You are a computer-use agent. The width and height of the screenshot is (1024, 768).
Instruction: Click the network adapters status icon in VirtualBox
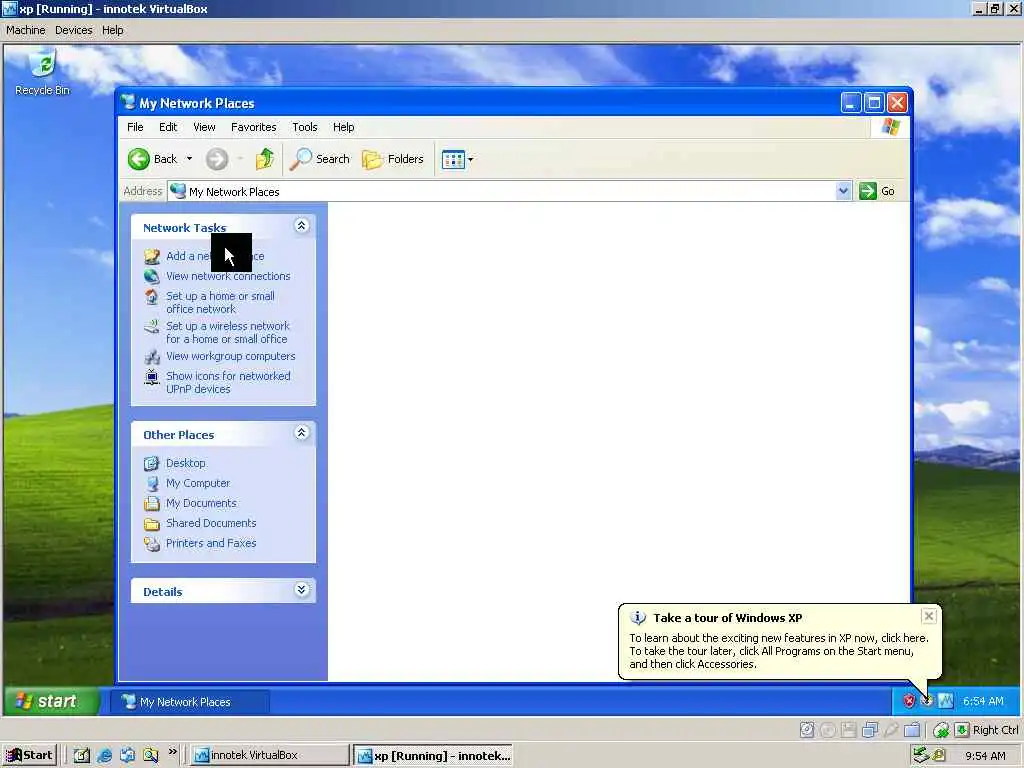pyautogui.click(x=870, y=729)
